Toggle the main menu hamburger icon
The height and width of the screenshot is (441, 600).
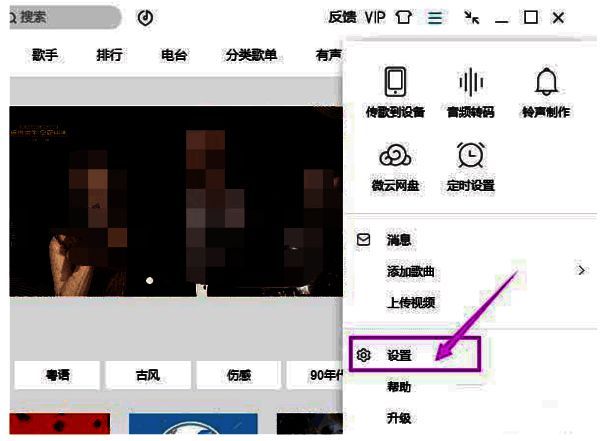pyautogui.click(x=435, y=18)
